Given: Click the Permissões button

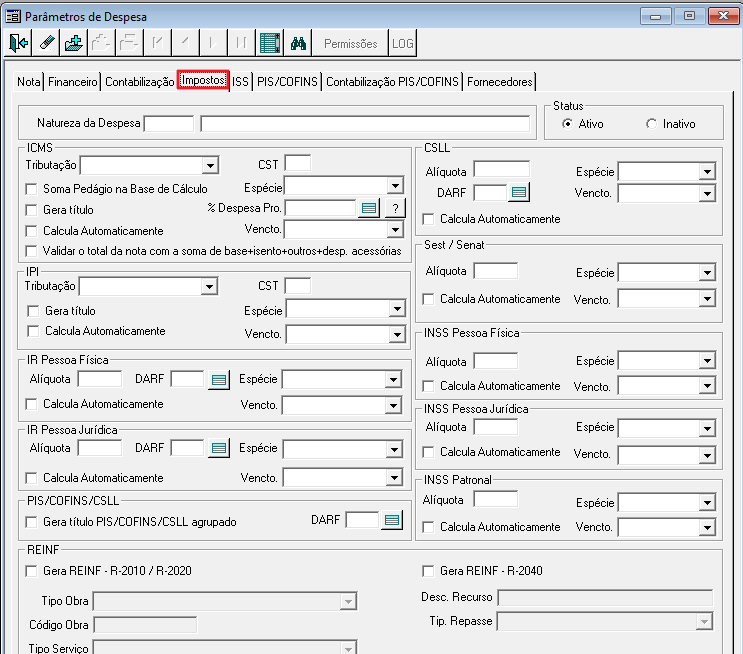Looking at the screenshot, I should 351,43.
